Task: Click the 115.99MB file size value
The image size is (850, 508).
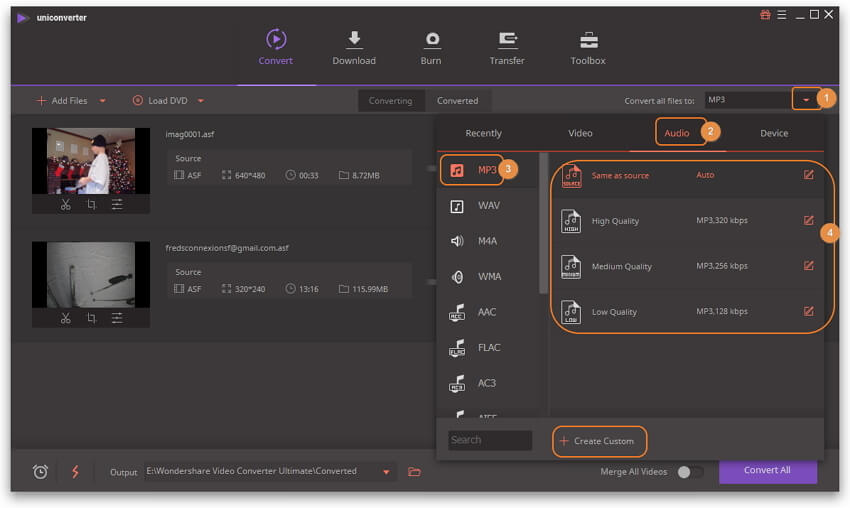Action: pos(370,289)
